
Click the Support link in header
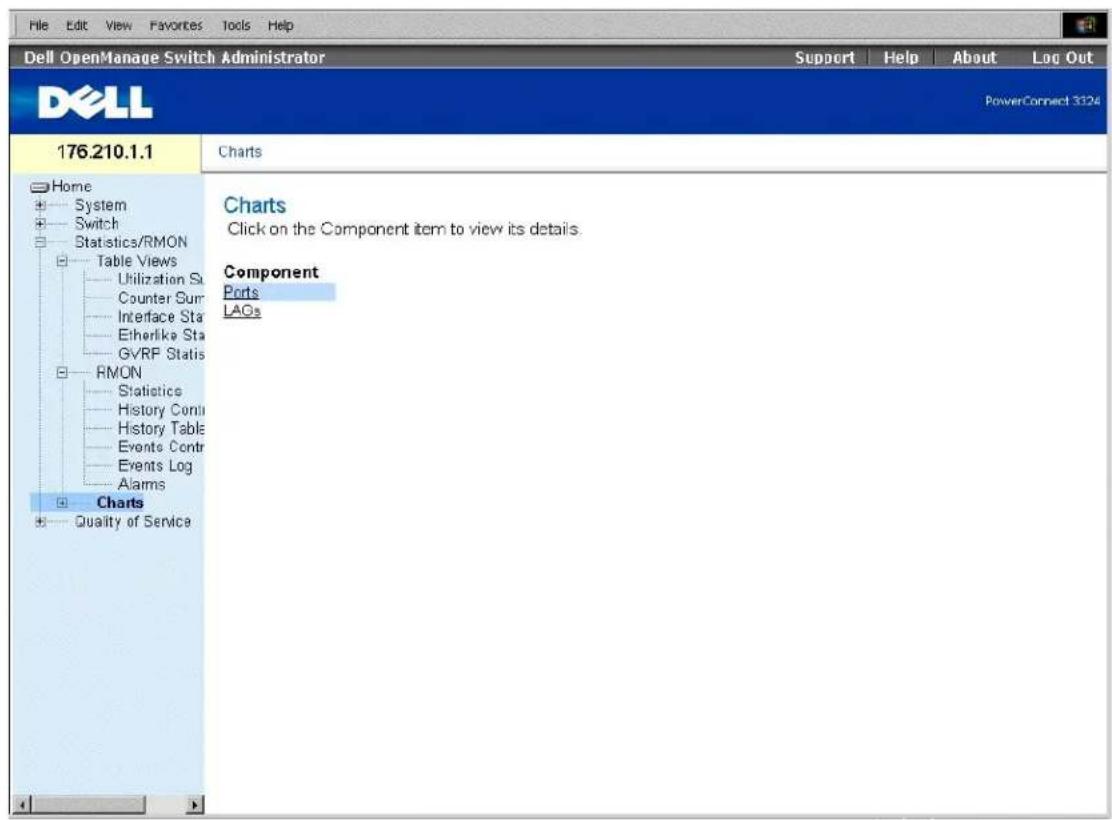click(x=824, y=57)
